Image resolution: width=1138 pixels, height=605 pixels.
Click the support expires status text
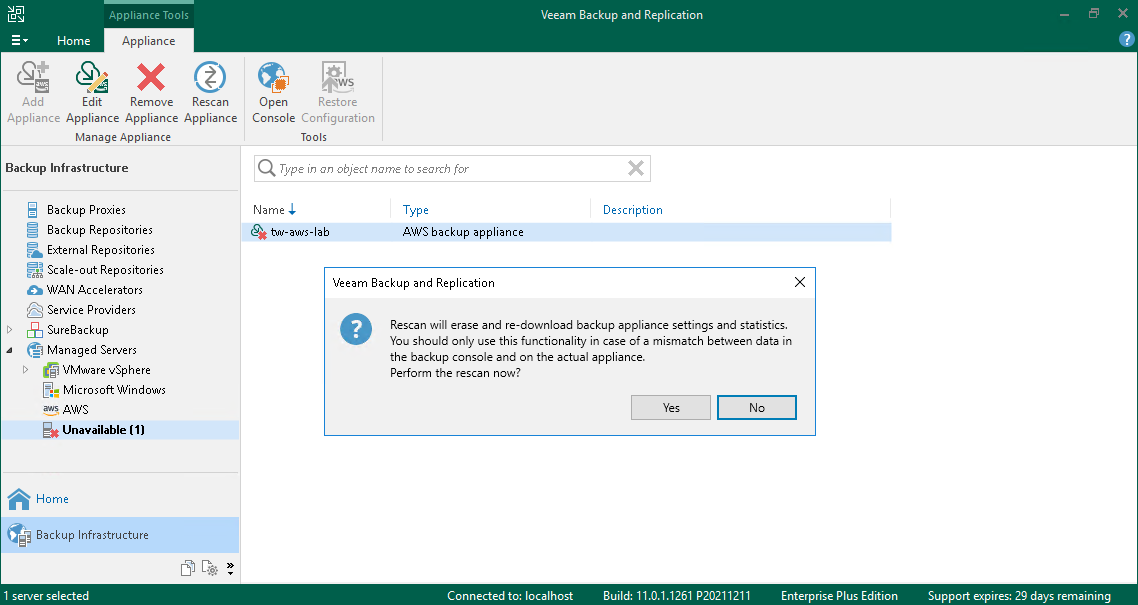click(1019, 596)
